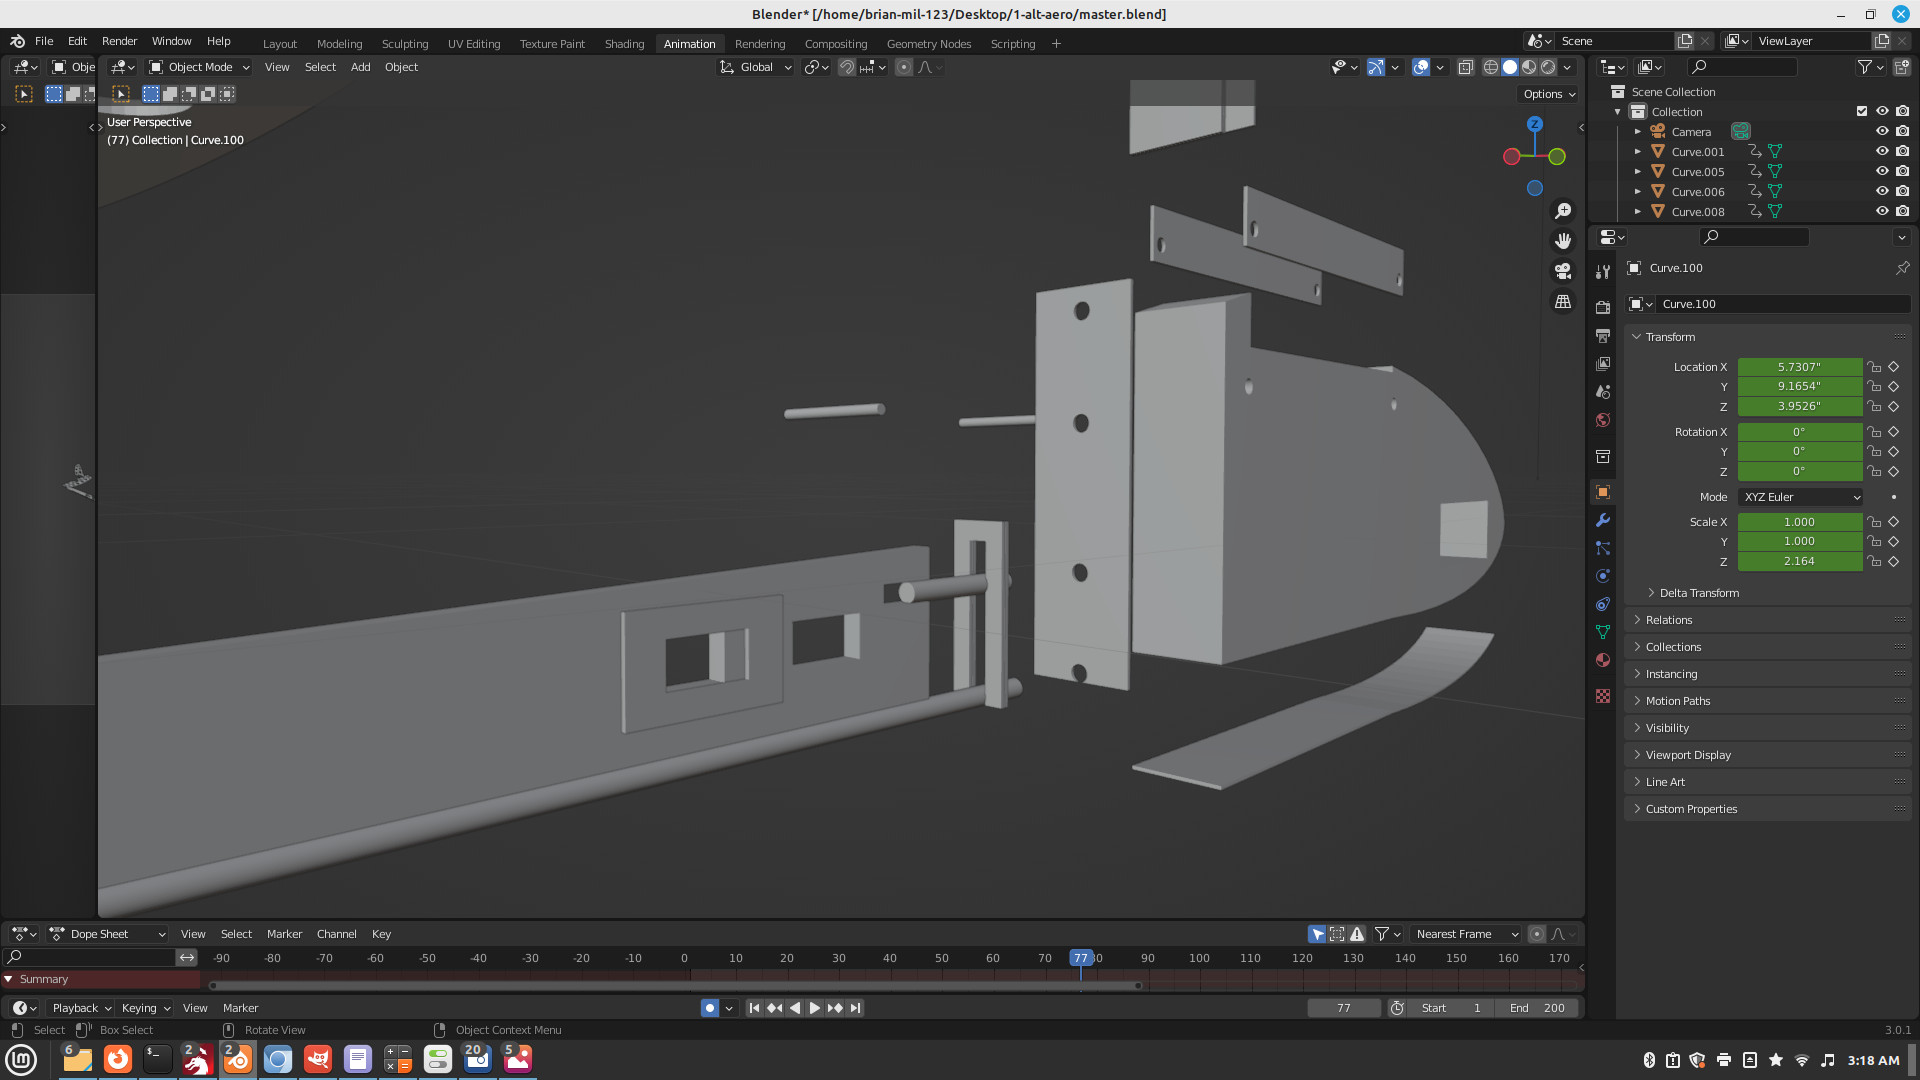The image size is (1920, 1080).
Task: Play the animation in reverse
Action: [x=795, y=1008]
